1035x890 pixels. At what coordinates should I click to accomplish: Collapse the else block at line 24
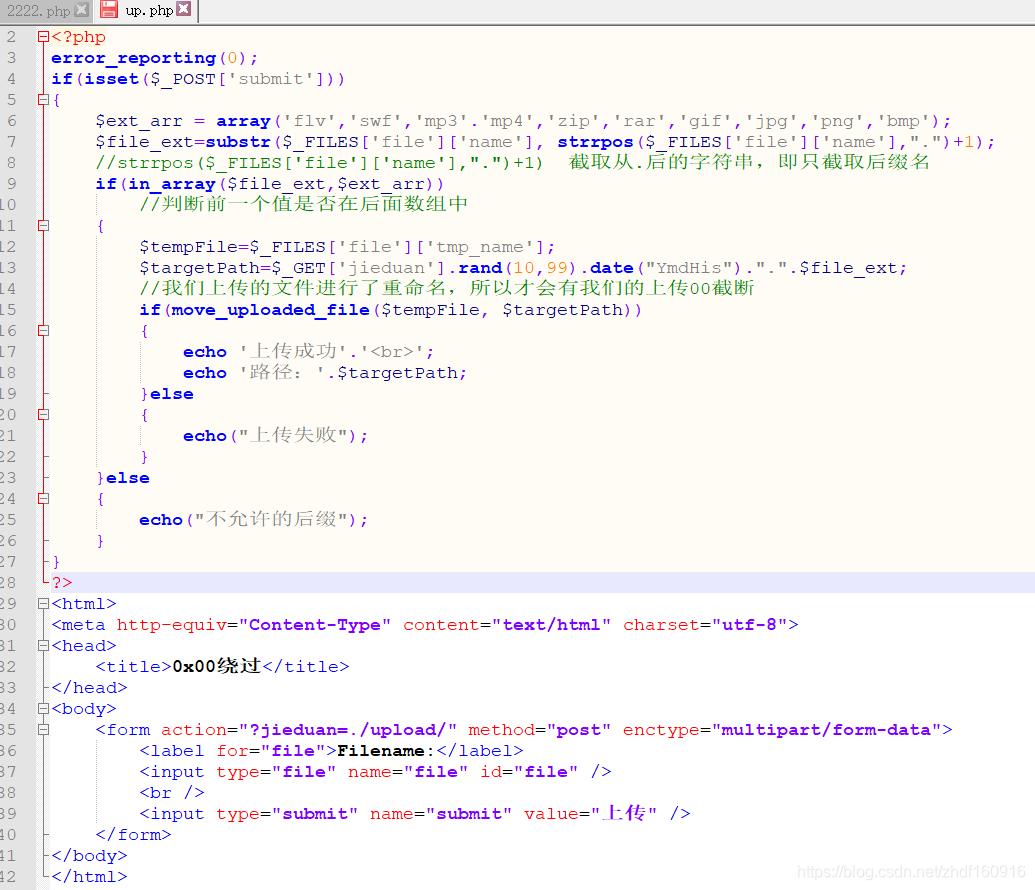[43, 499]
